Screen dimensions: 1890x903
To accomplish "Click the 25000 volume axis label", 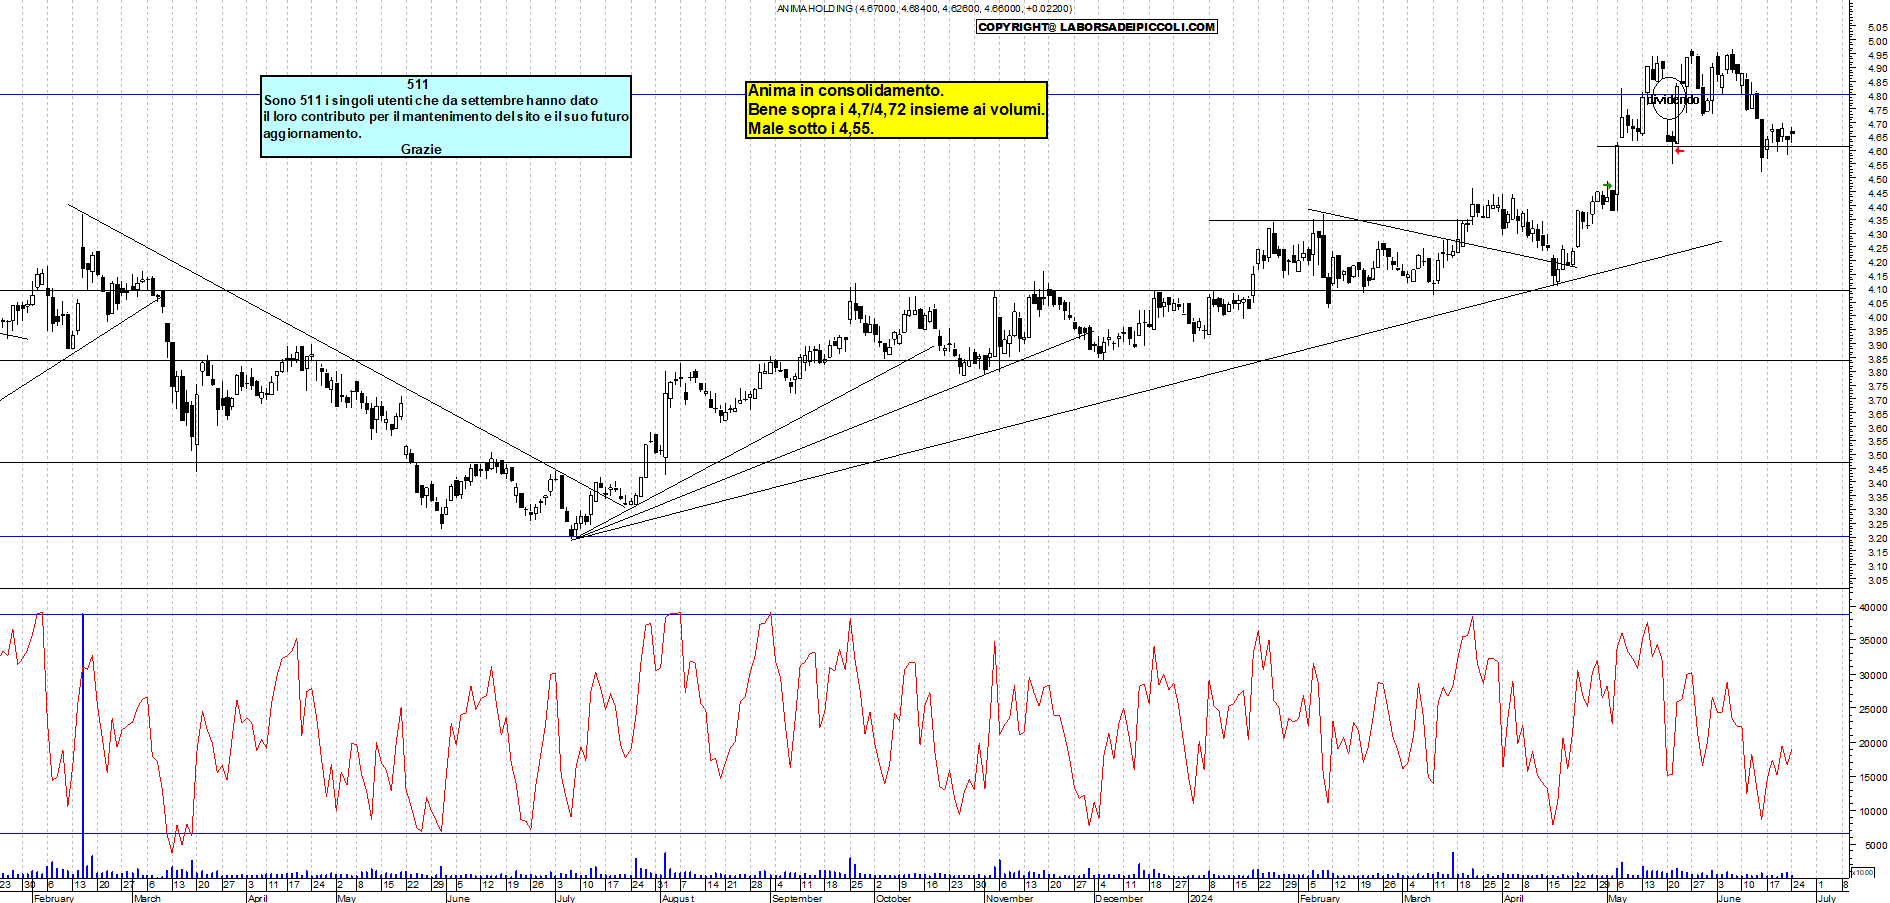I will (x=1873, y=709).
